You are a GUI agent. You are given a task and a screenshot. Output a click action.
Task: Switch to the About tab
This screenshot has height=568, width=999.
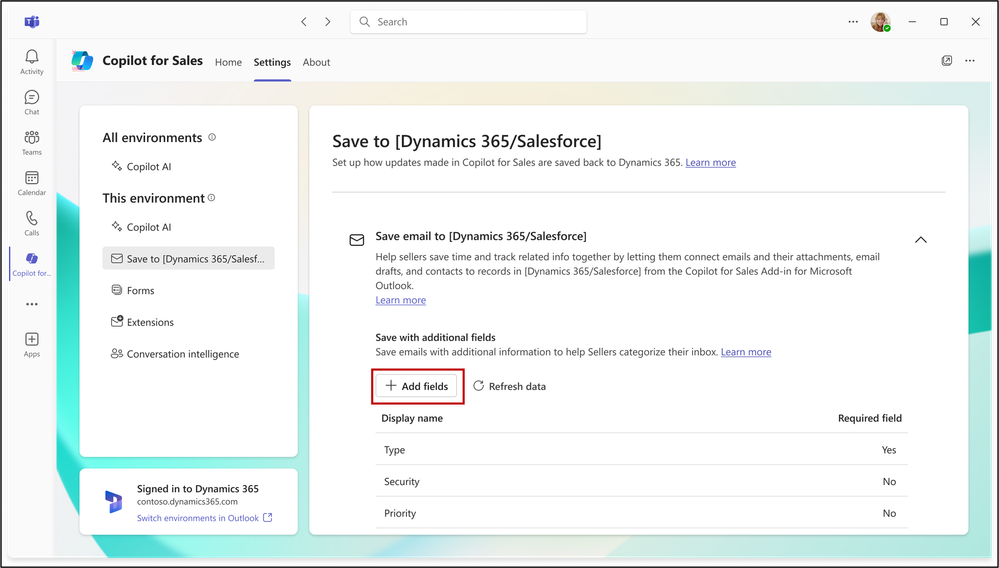tap(316, 62)
